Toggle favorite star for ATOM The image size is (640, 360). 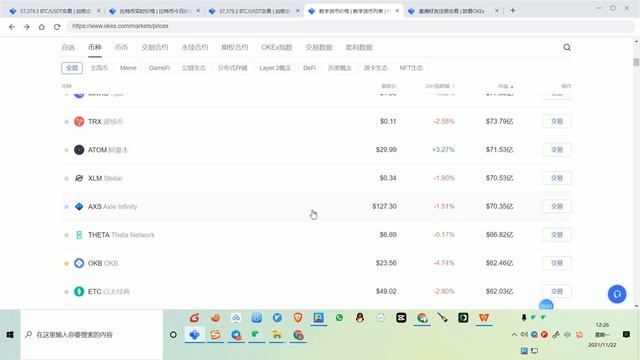pyautogui.click(x=67, y=150)
